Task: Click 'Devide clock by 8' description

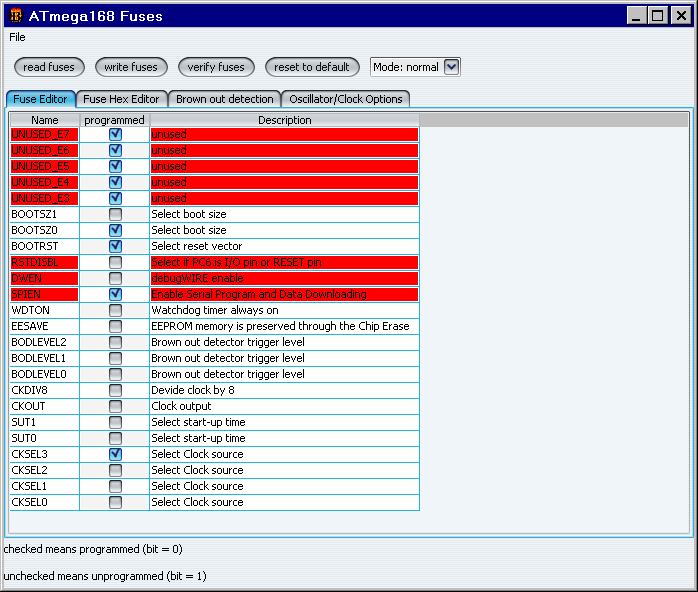Action: tap(285, 391)
